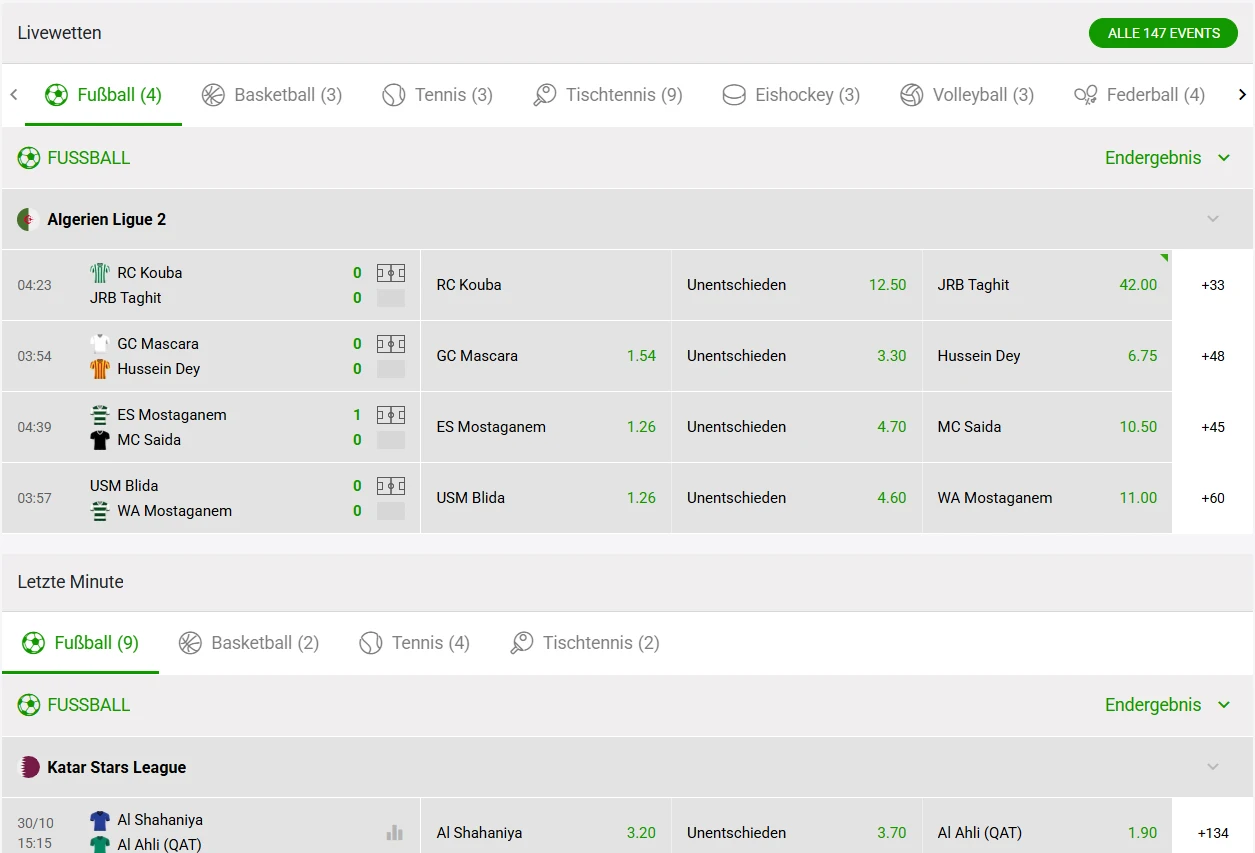
Task: Bet on Hussein Dey at 6.75
Action: pos(1047,356)
